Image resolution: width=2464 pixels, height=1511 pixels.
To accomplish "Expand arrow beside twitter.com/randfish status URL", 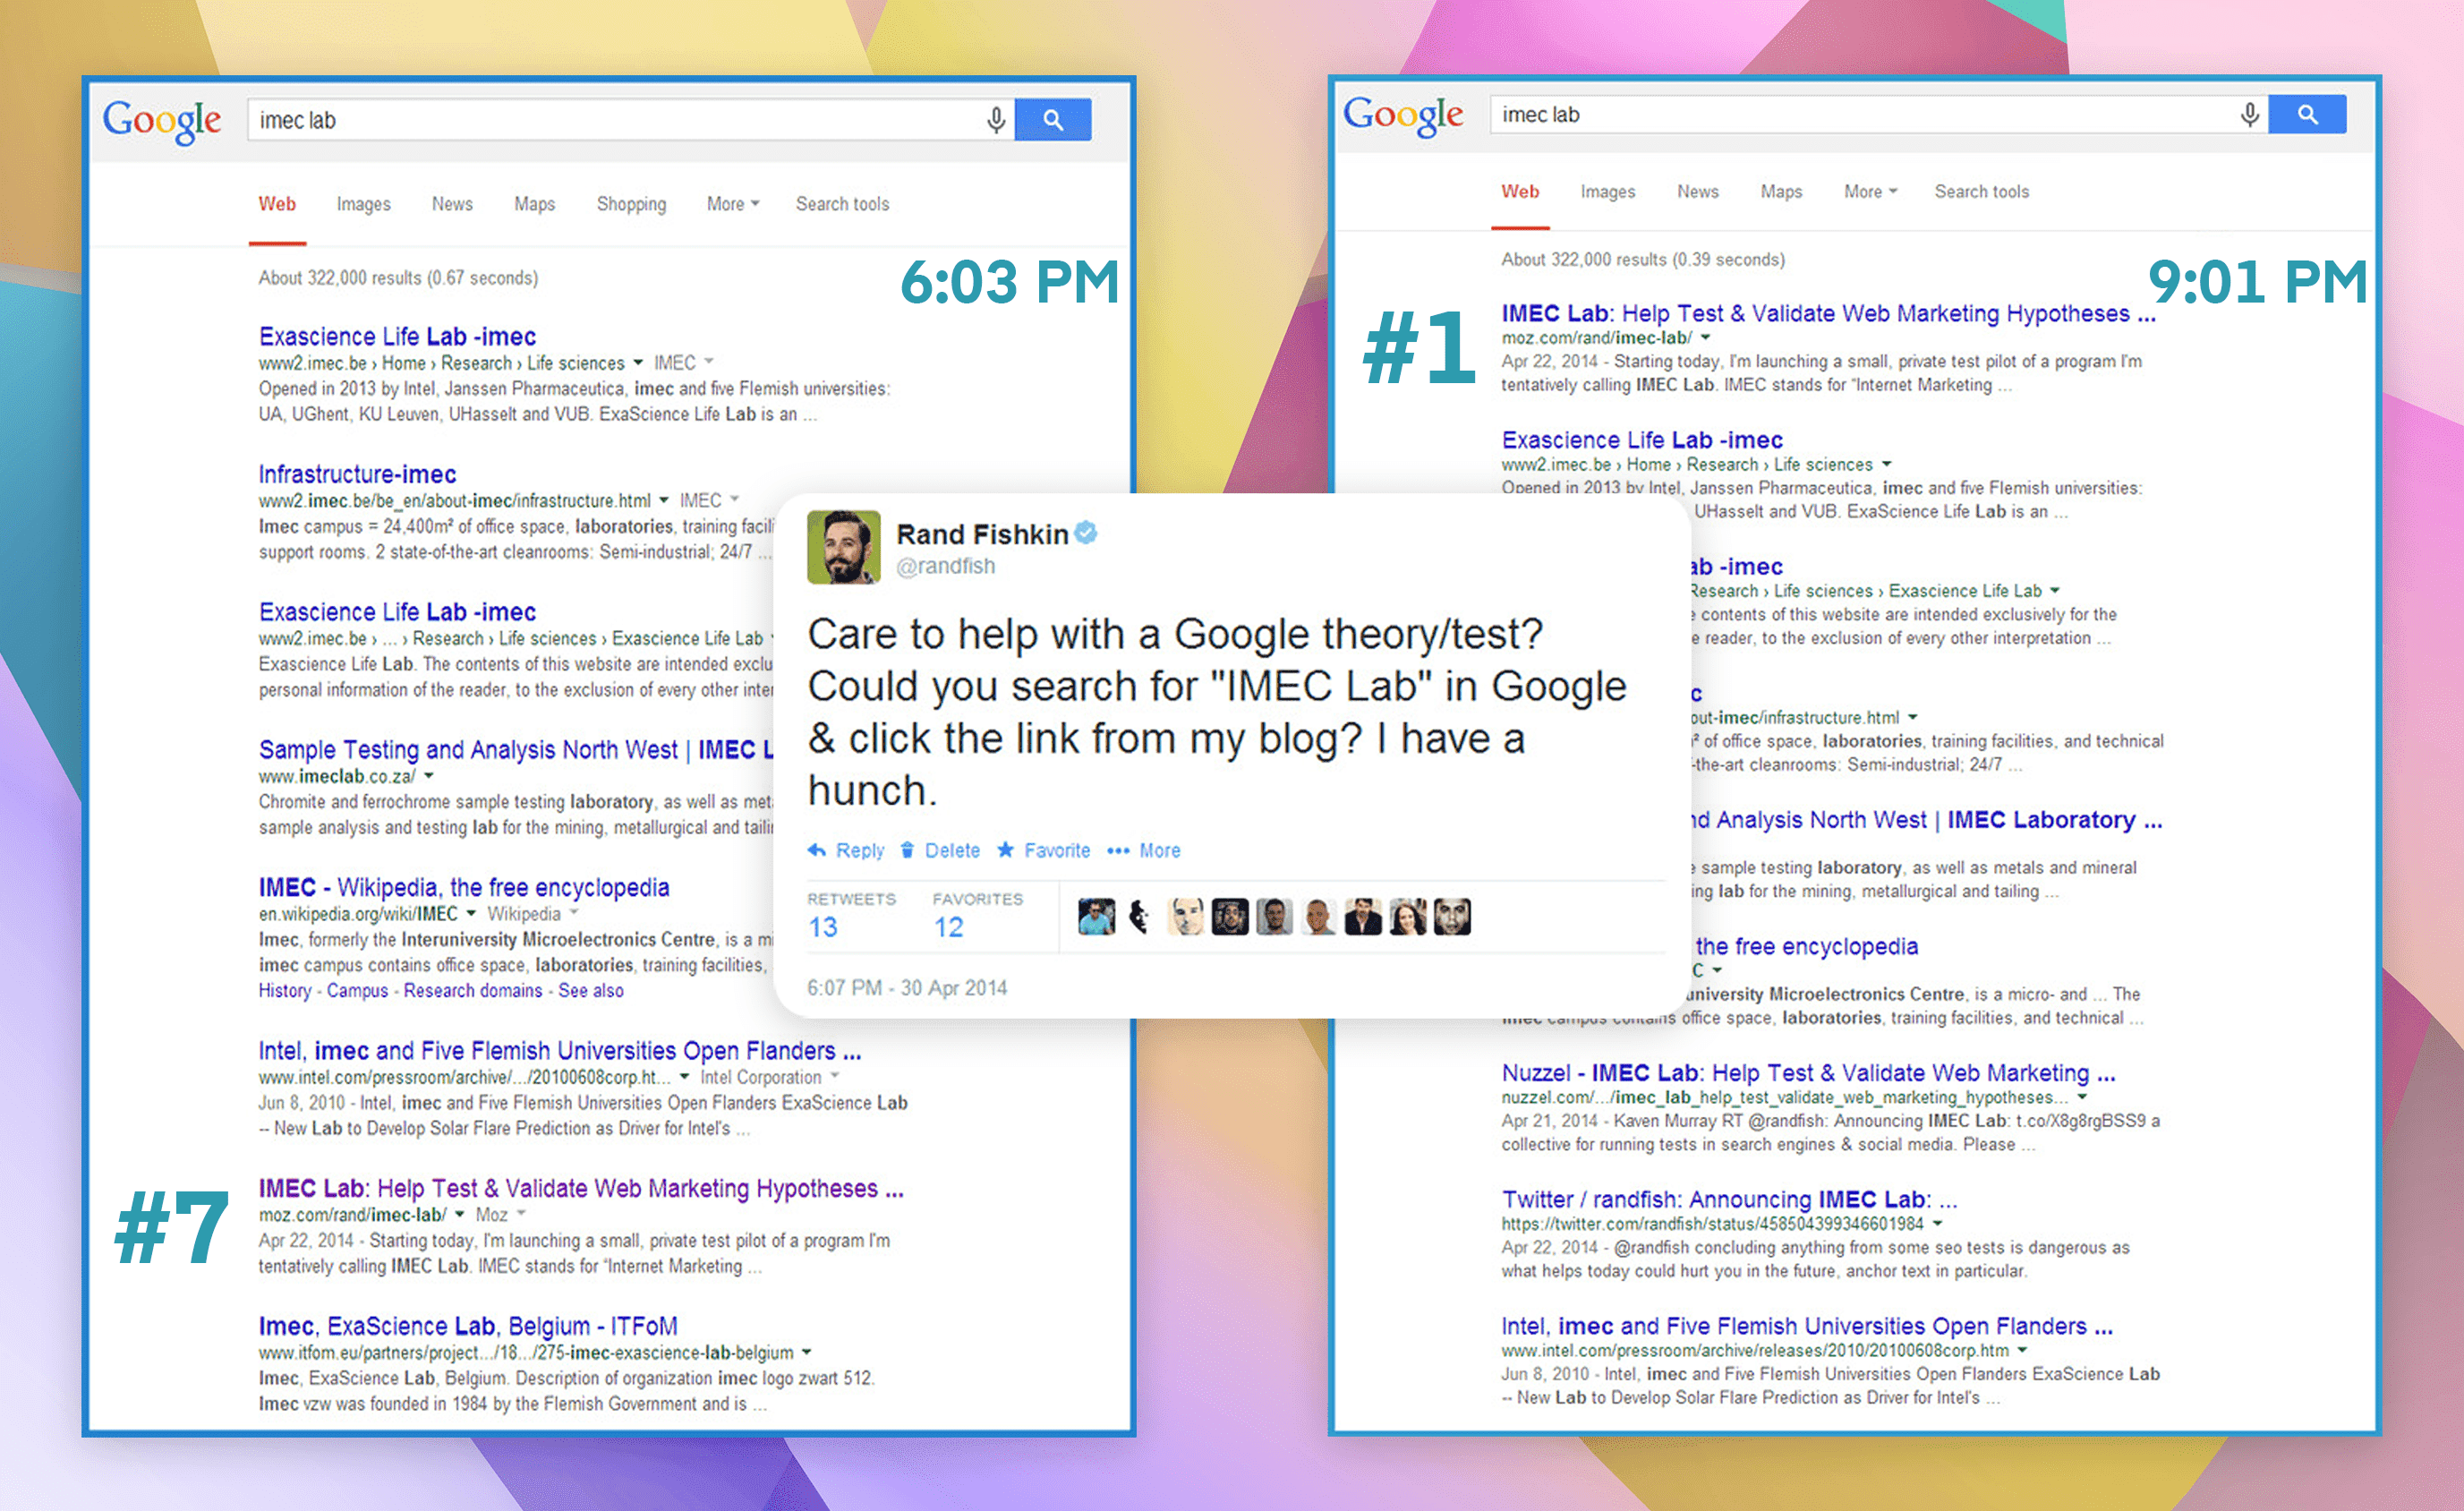I will click(1938, 1224).
